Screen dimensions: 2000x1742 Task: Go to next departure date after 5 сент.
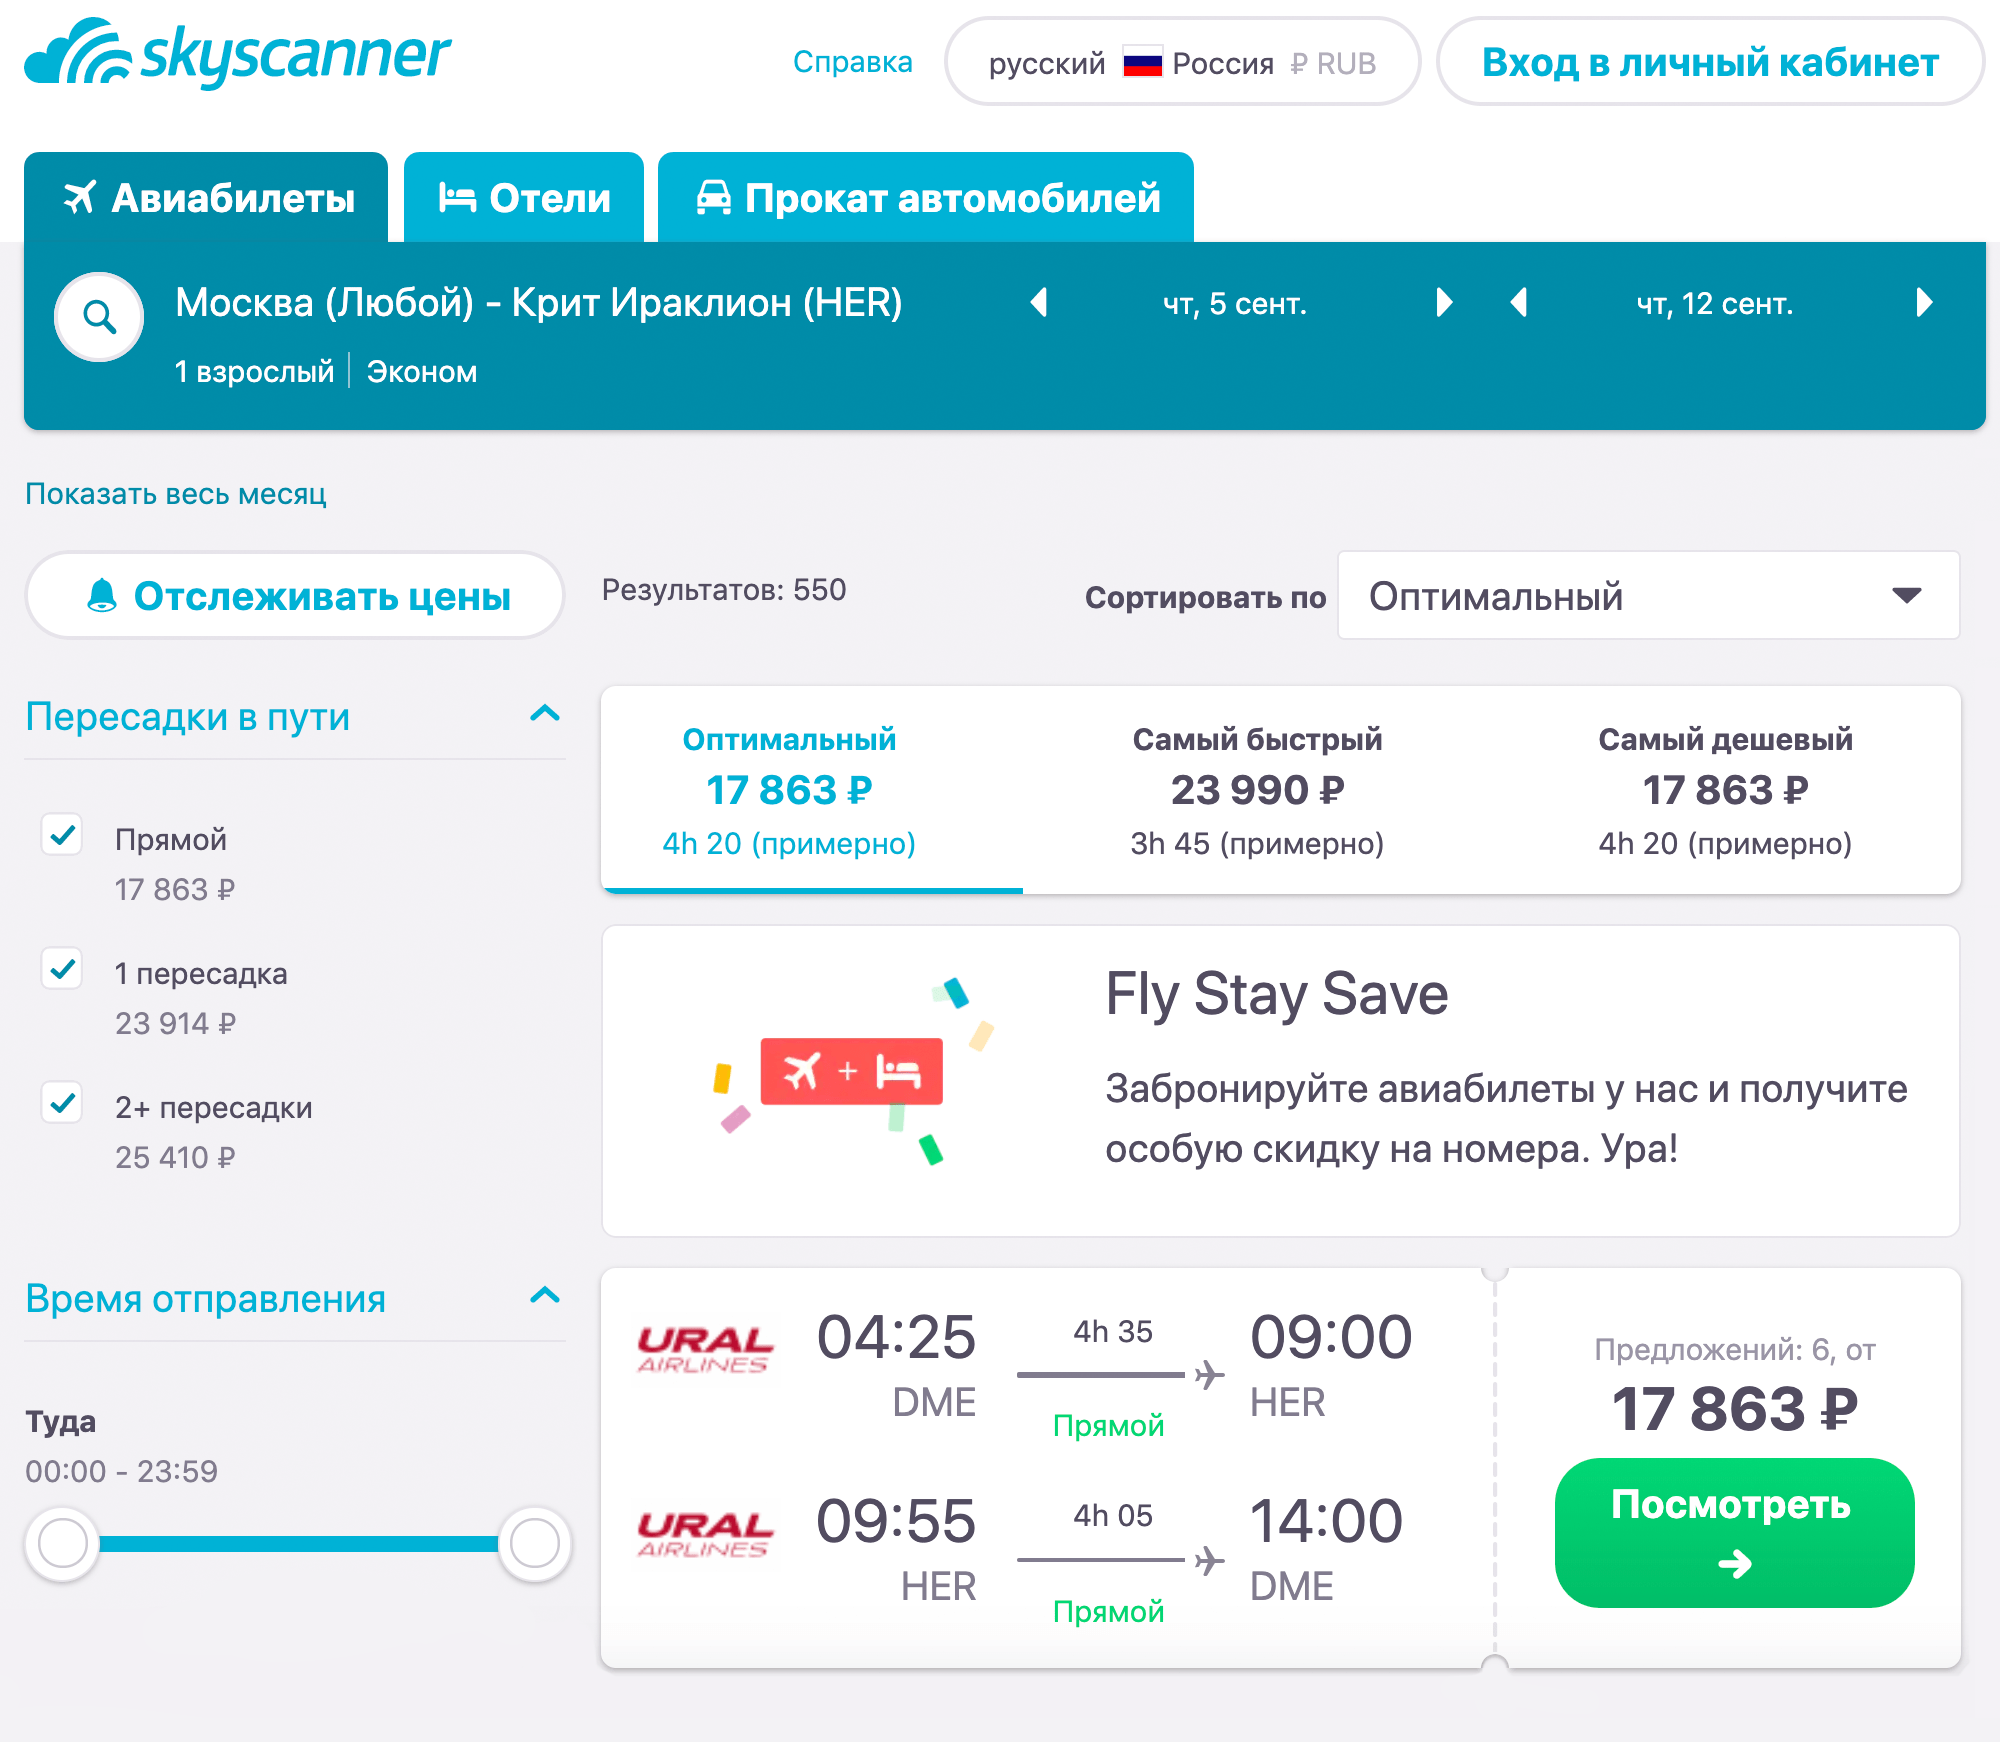pos(1443,302)
